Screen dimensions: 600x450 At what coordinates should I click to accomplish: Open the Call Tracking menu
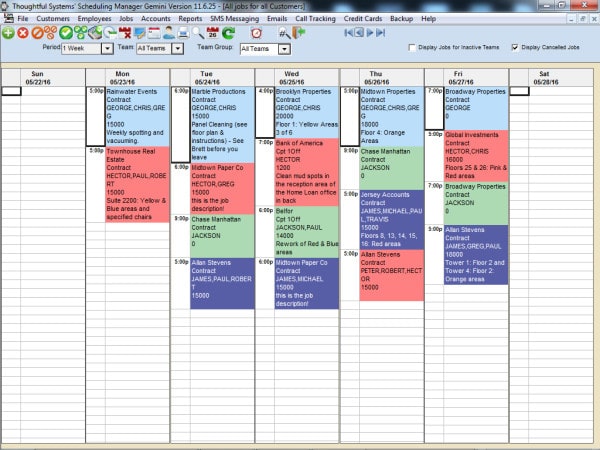click(x=315, y=19)
